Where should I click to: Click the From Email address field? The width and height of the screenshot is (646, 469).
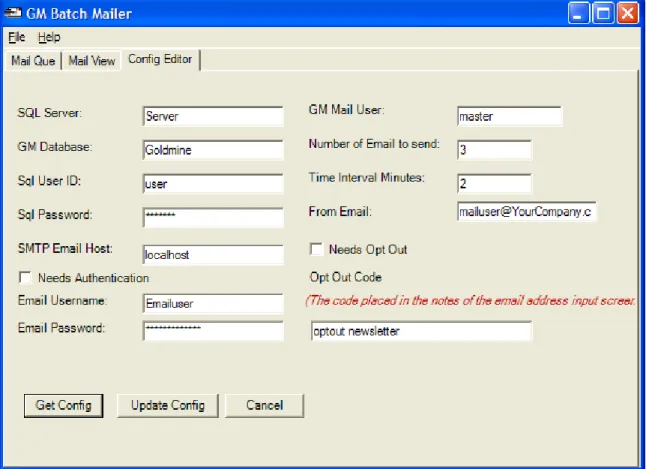click(x=527, y=212)
